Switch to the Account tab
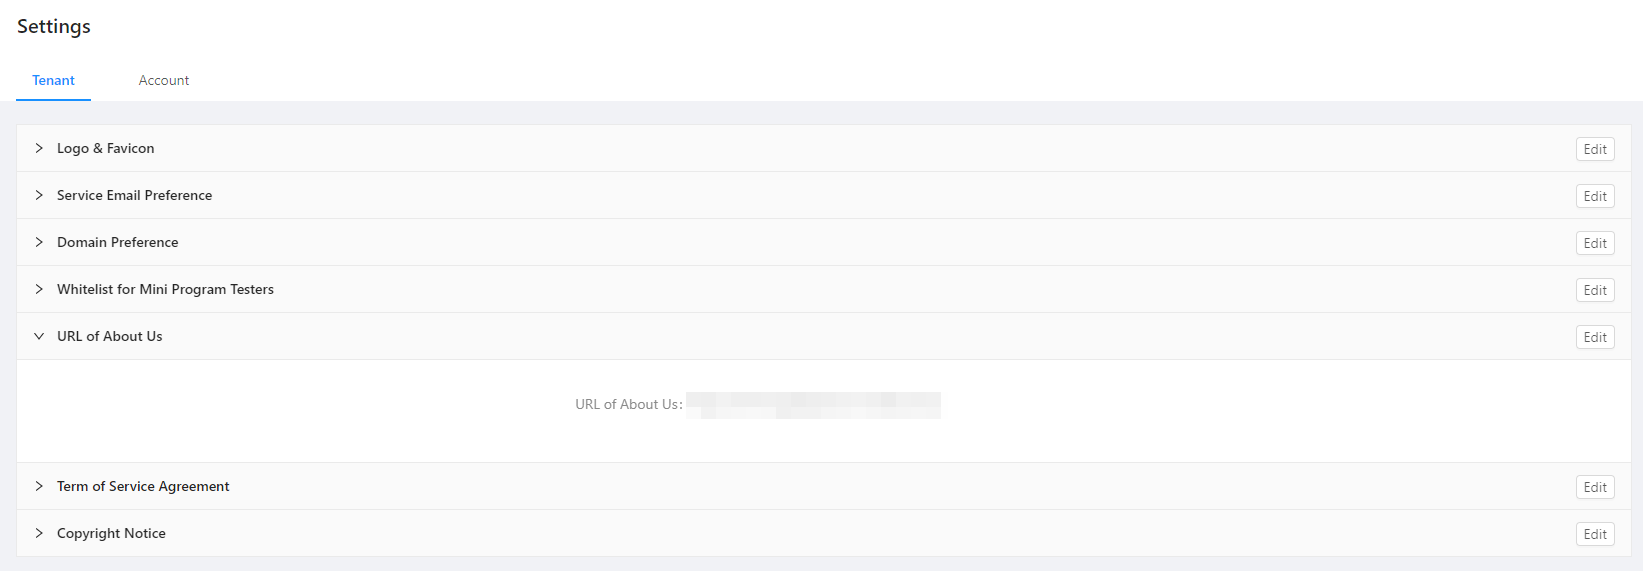Viewport: 1643px width, 571px height. (164, 80)
